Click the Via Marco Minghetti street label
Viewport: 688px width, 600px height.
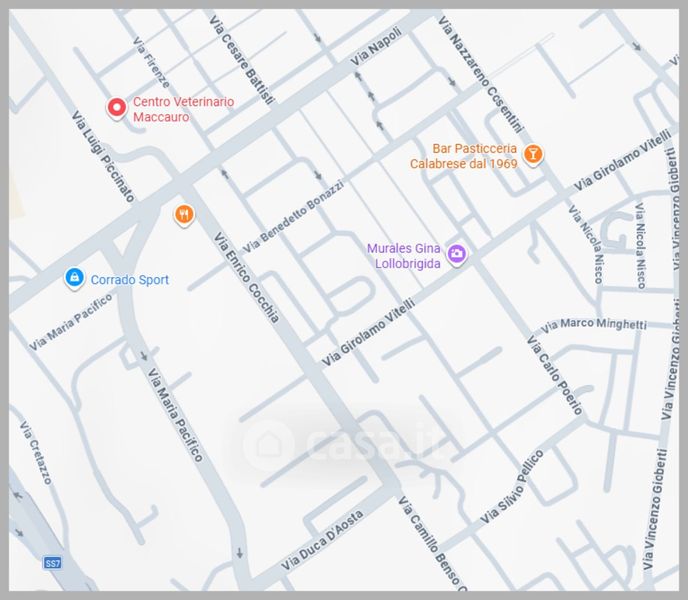click(593, 325)
